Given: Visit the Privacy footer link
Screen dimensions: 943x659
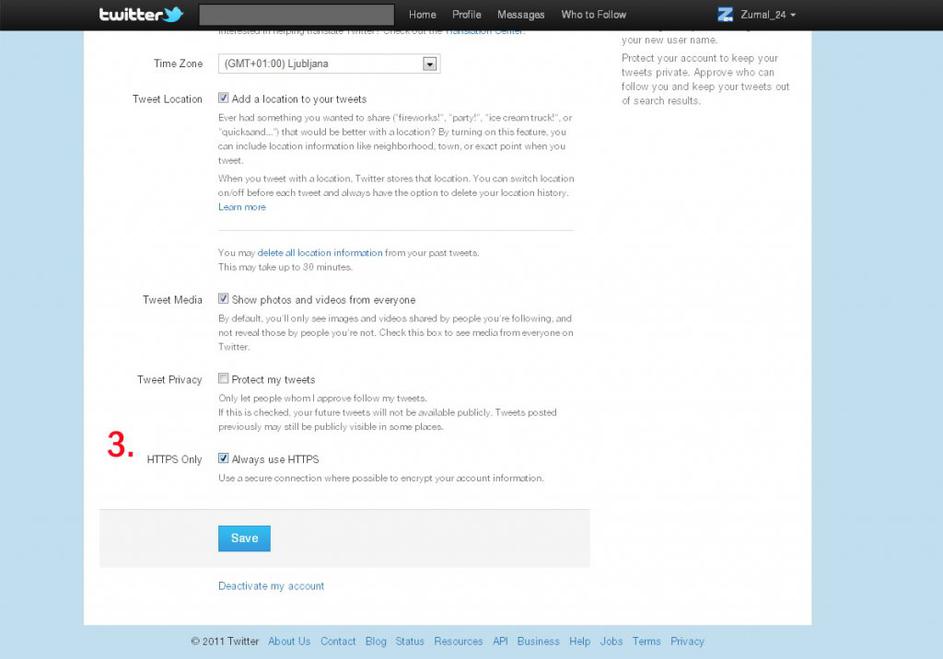Looking at the screenshot, I should pos(687,642).
